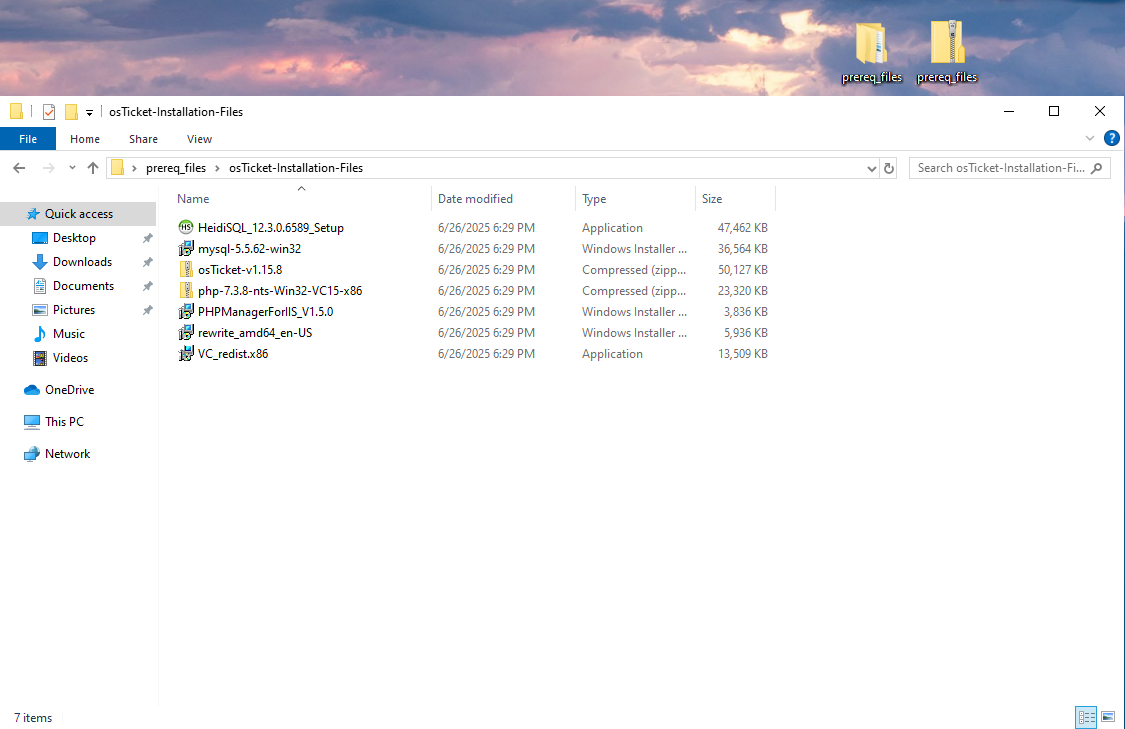Viewport: 1125px width, 729px height.
Task: Open Pictures in the navigation pane
Action: pos(74,310)
